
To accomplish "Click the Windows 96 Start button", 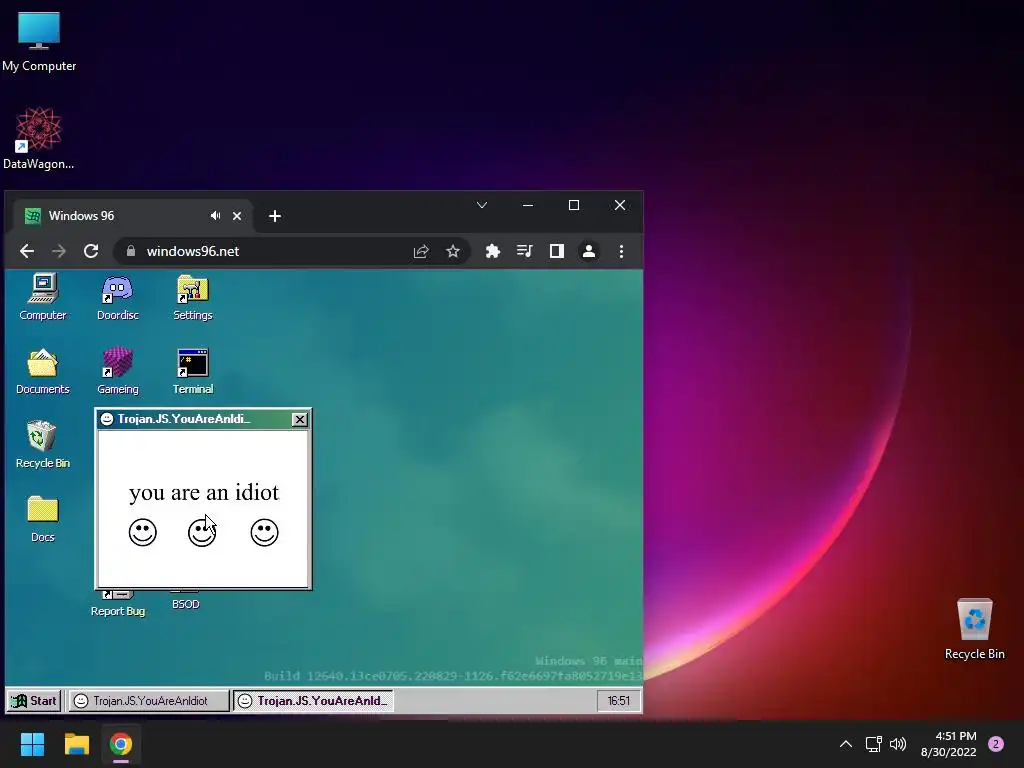I will tap(34, 701).
